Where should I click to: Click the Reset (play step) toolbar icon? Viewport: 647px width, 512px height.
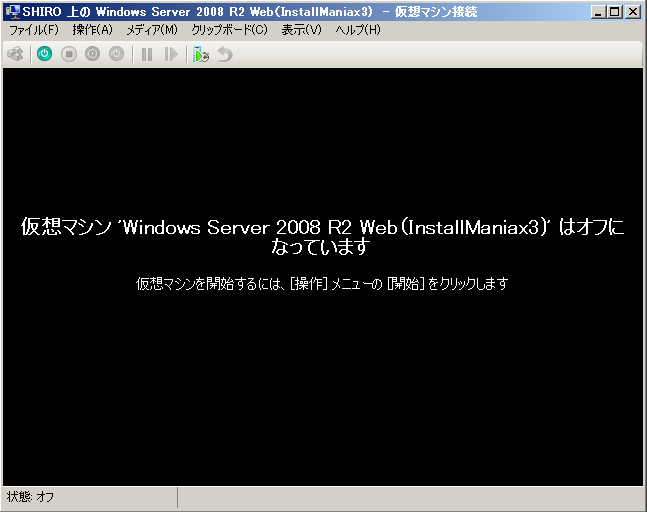pos(170,54)
